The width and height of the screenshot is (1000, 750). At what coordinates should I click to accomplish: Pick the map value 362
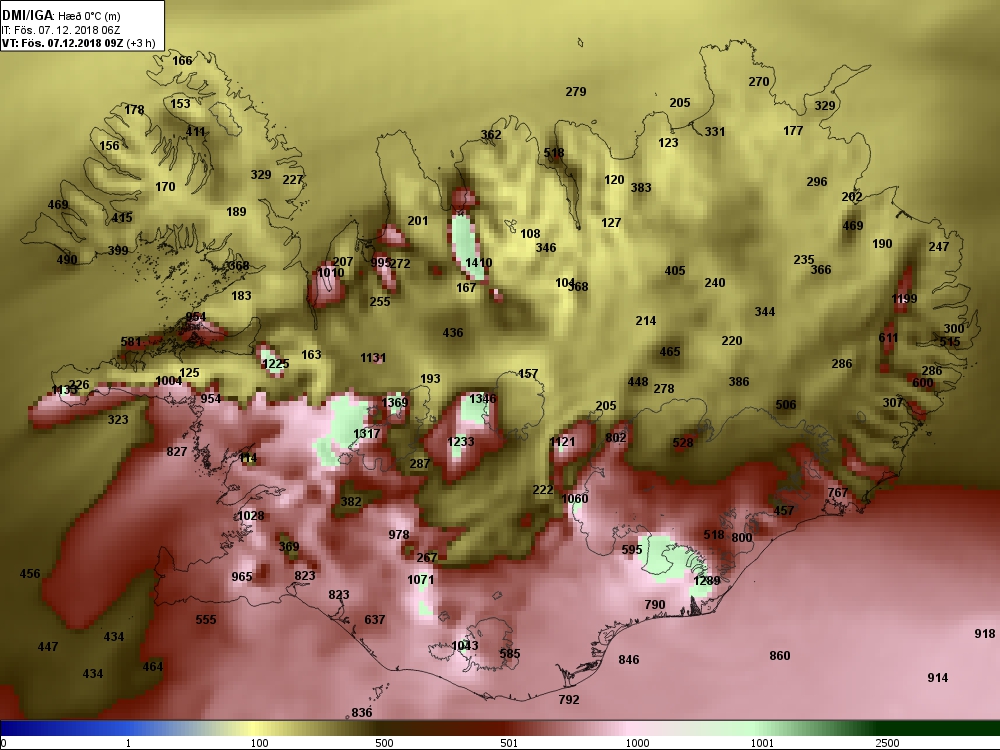click(490, 135)
